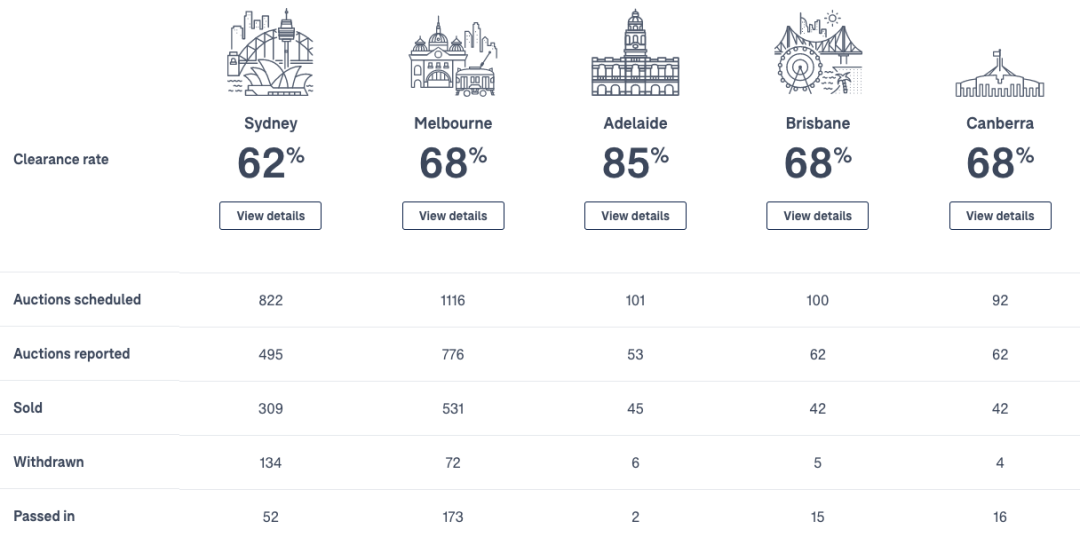1080x545 pixels.
Task: Click the Auctions scheduled row label
Action: tap(77, 300)
